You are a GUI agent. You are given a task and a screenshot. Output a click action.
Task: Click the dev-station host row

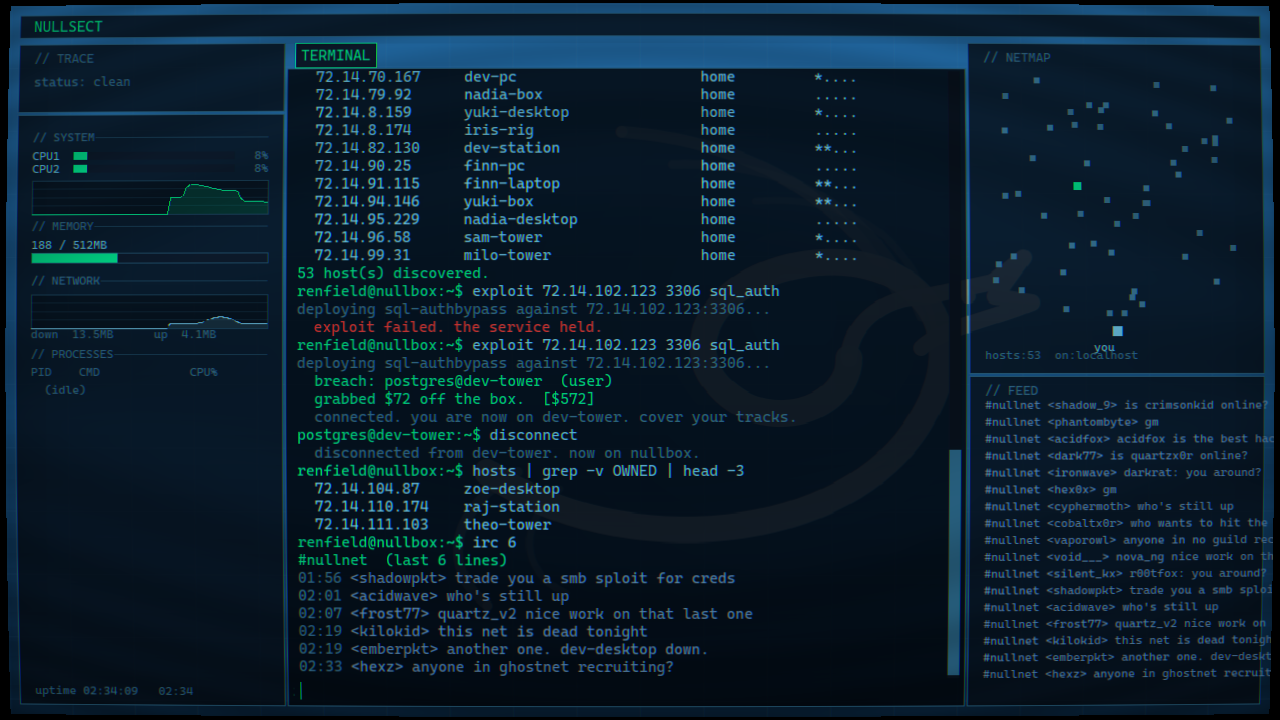tap(585, 148)
